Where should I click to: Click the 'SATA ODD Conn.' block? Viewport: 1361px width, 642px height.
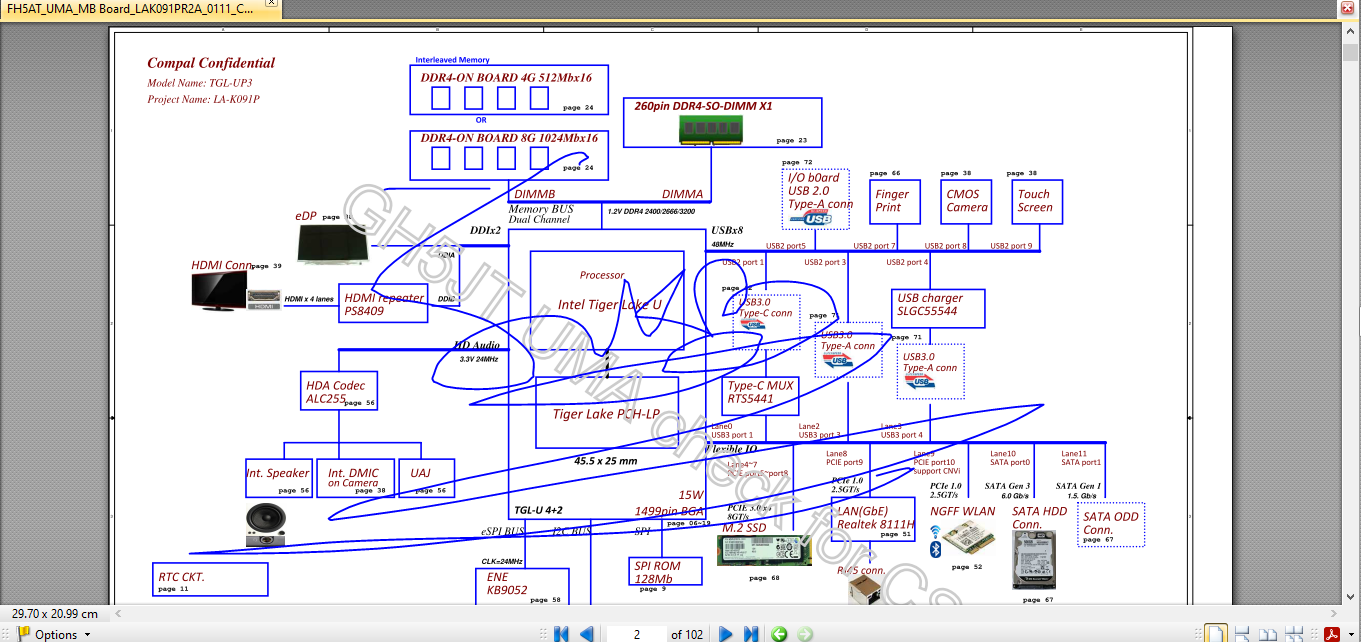coord(1111,525)
